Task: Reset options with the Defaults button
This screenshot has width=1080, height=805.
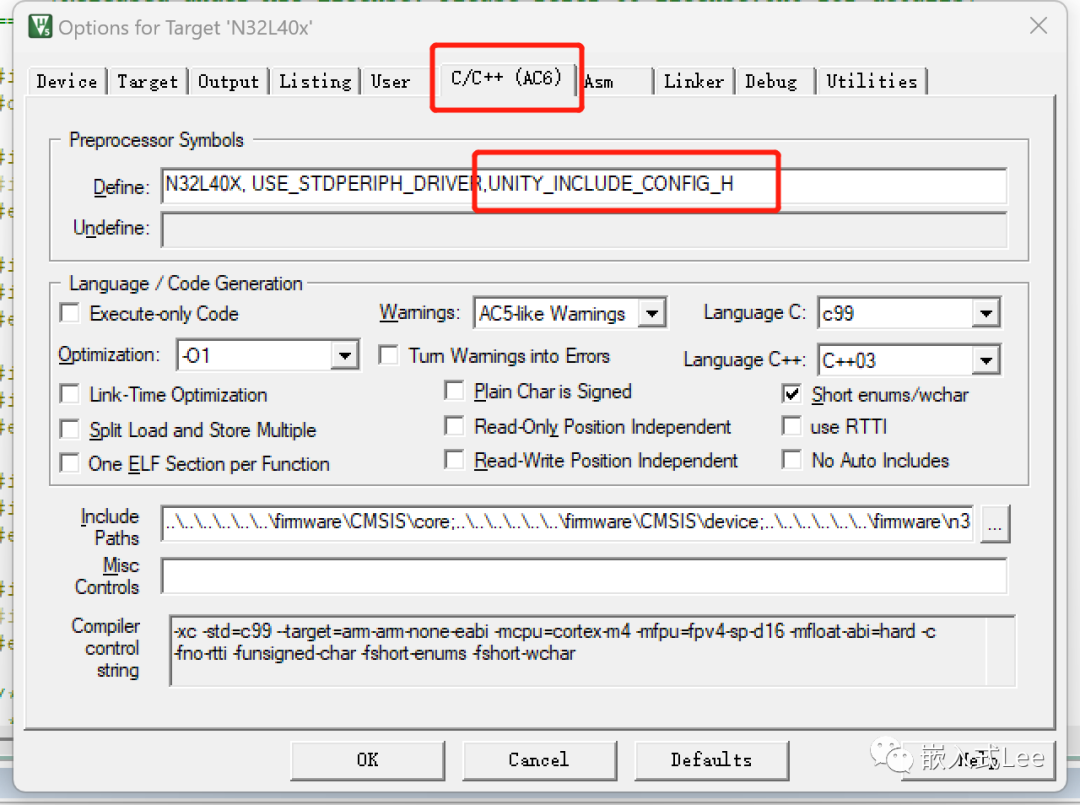Action: click(x=711, y=760)
